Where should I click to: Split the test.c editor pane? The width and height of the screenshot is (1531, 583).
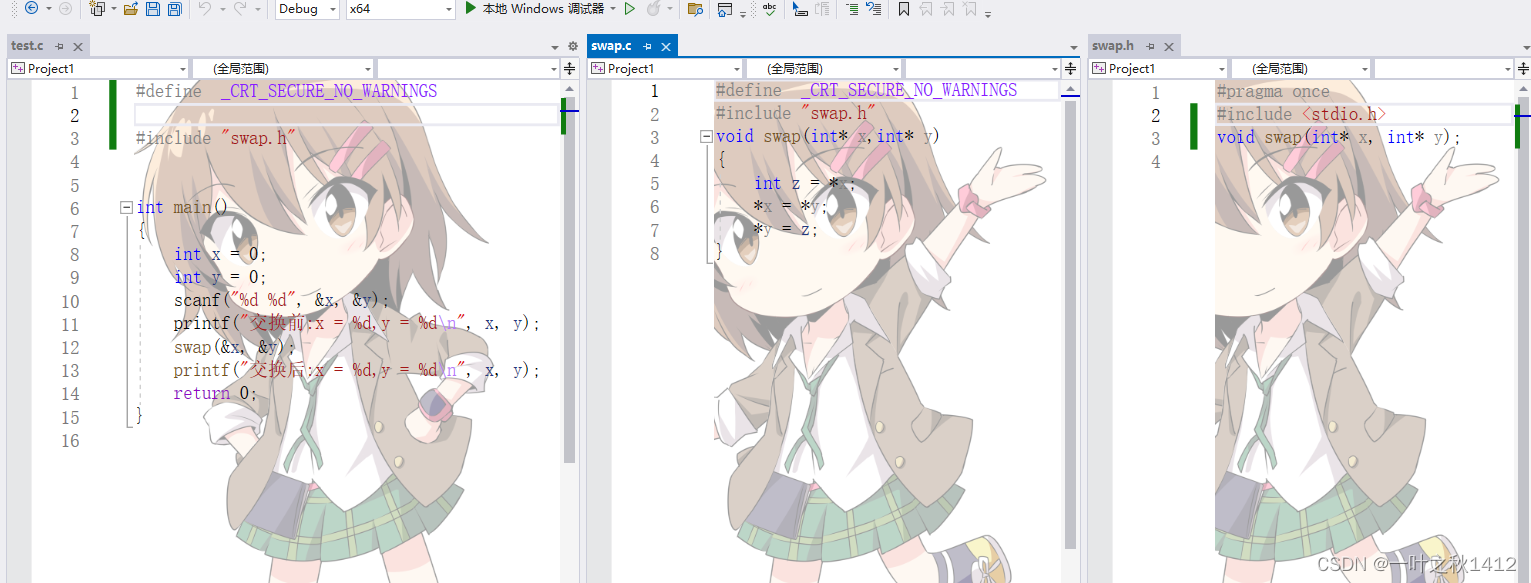point(570,68)
